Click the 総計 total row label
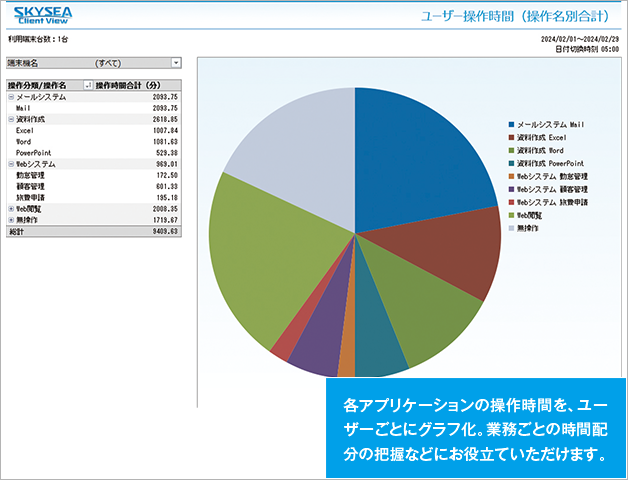The height and width of the screenshot is (480, 628). pyautogui.click(x=16, y=232)
